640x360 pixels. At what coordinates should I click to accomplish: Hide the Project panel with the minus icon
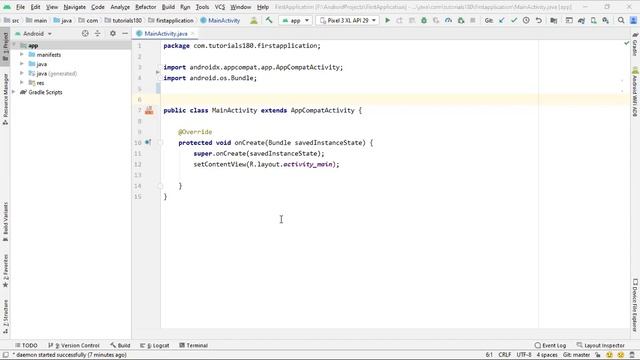pos(125,33)
